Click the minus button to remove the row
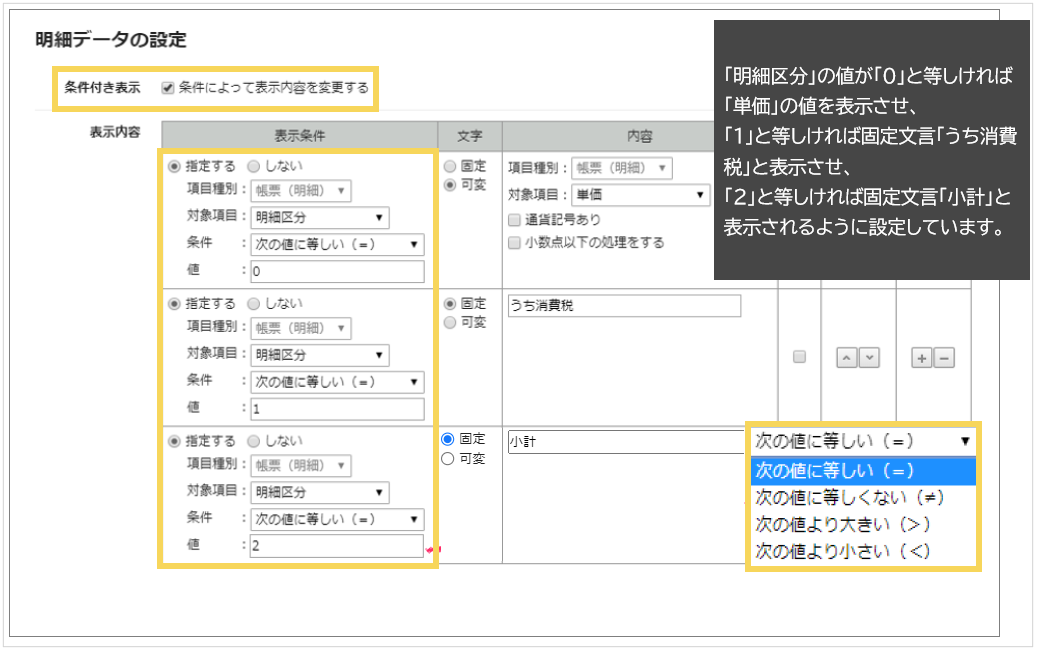The image size is (1037, 650). pyautogui.click(x=943, y=357)
